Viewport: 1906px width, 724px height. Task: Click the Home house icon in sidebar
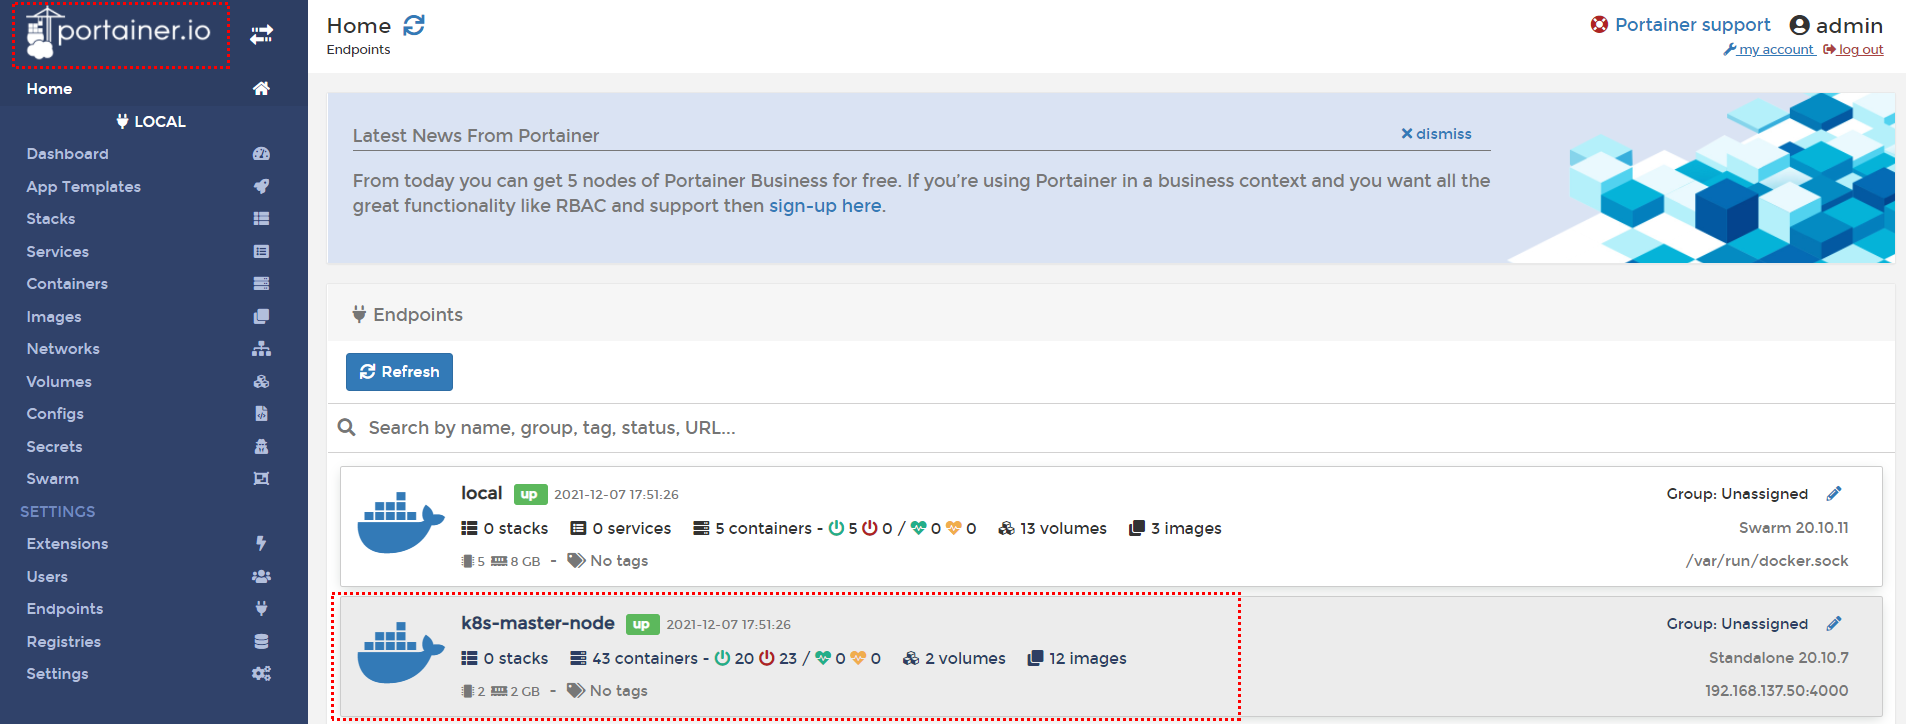(x=261, y=88)
